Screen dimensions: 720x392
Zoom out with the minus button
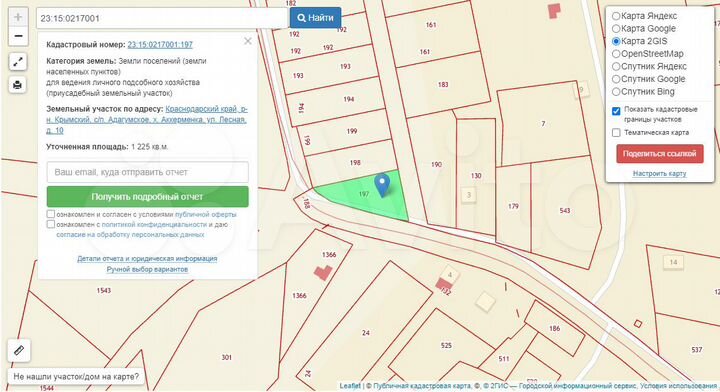[x=18, y=36]
